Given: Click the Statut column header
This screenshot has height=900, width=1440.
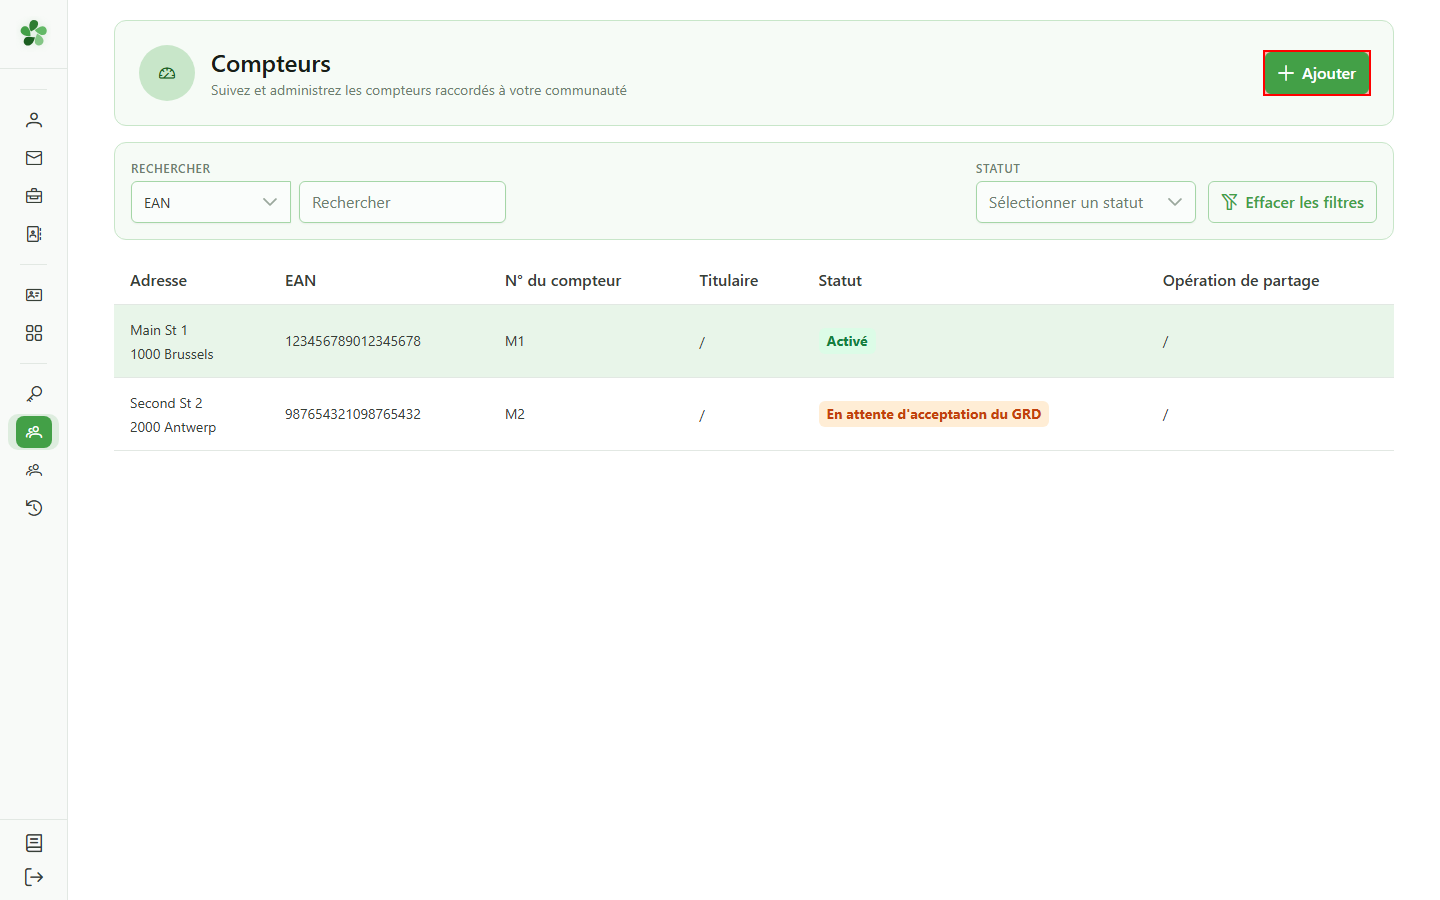Looking at the screenshot, I should click(840, 281).
